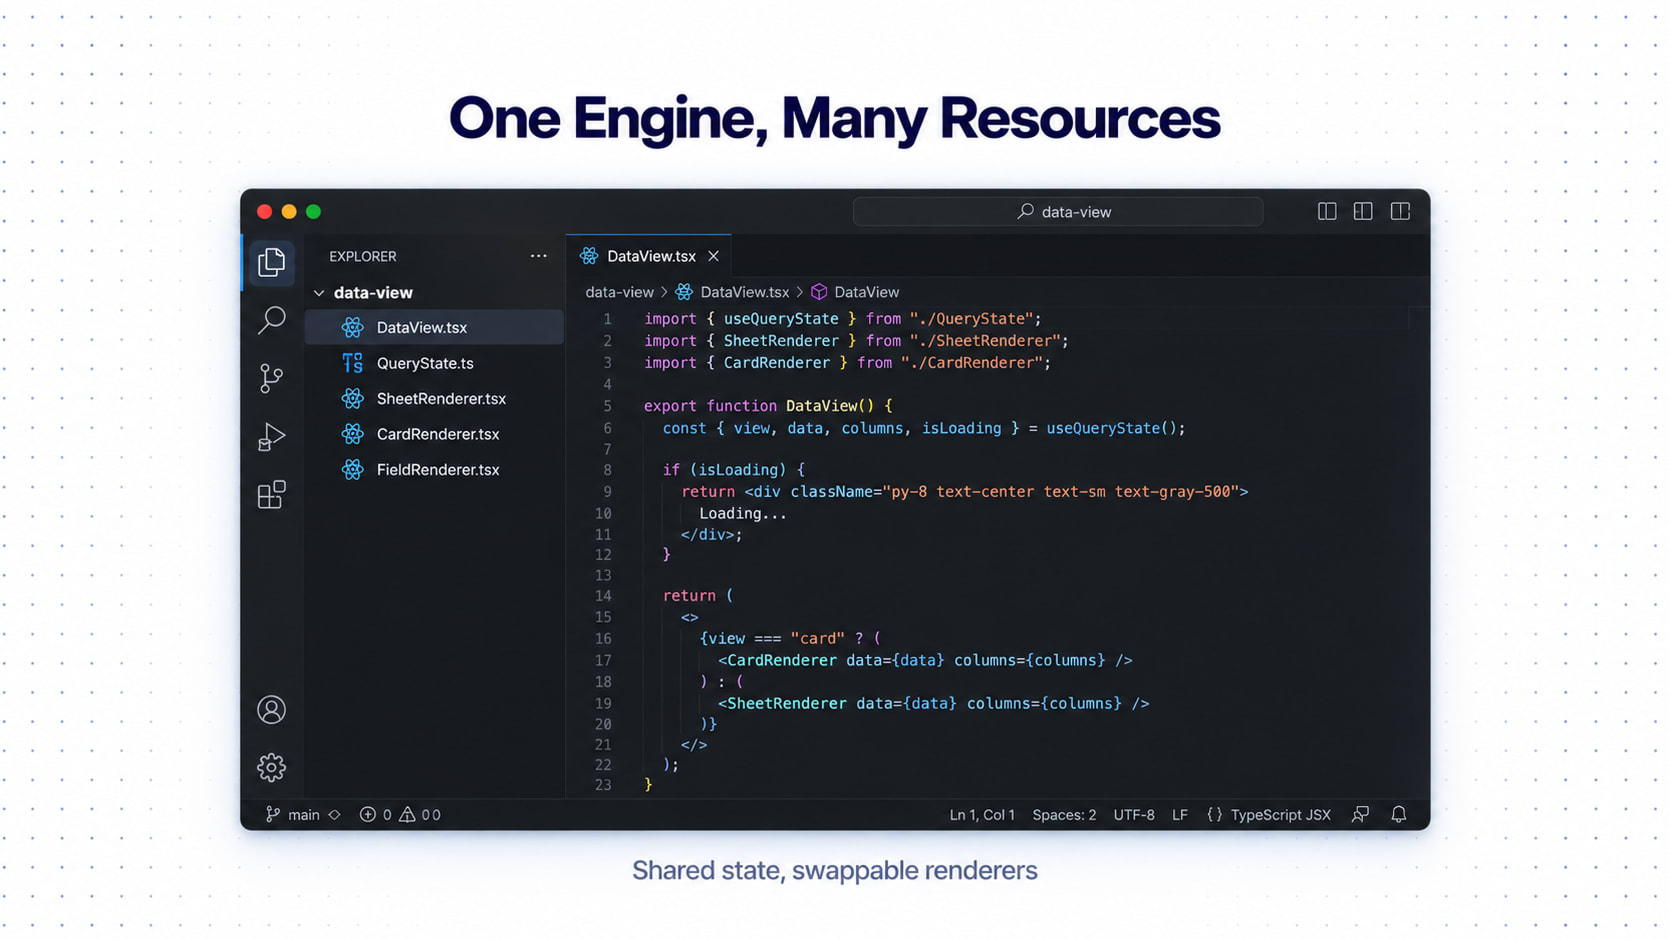Open the Explorer view in the activity bar

(x=271, y=262)
